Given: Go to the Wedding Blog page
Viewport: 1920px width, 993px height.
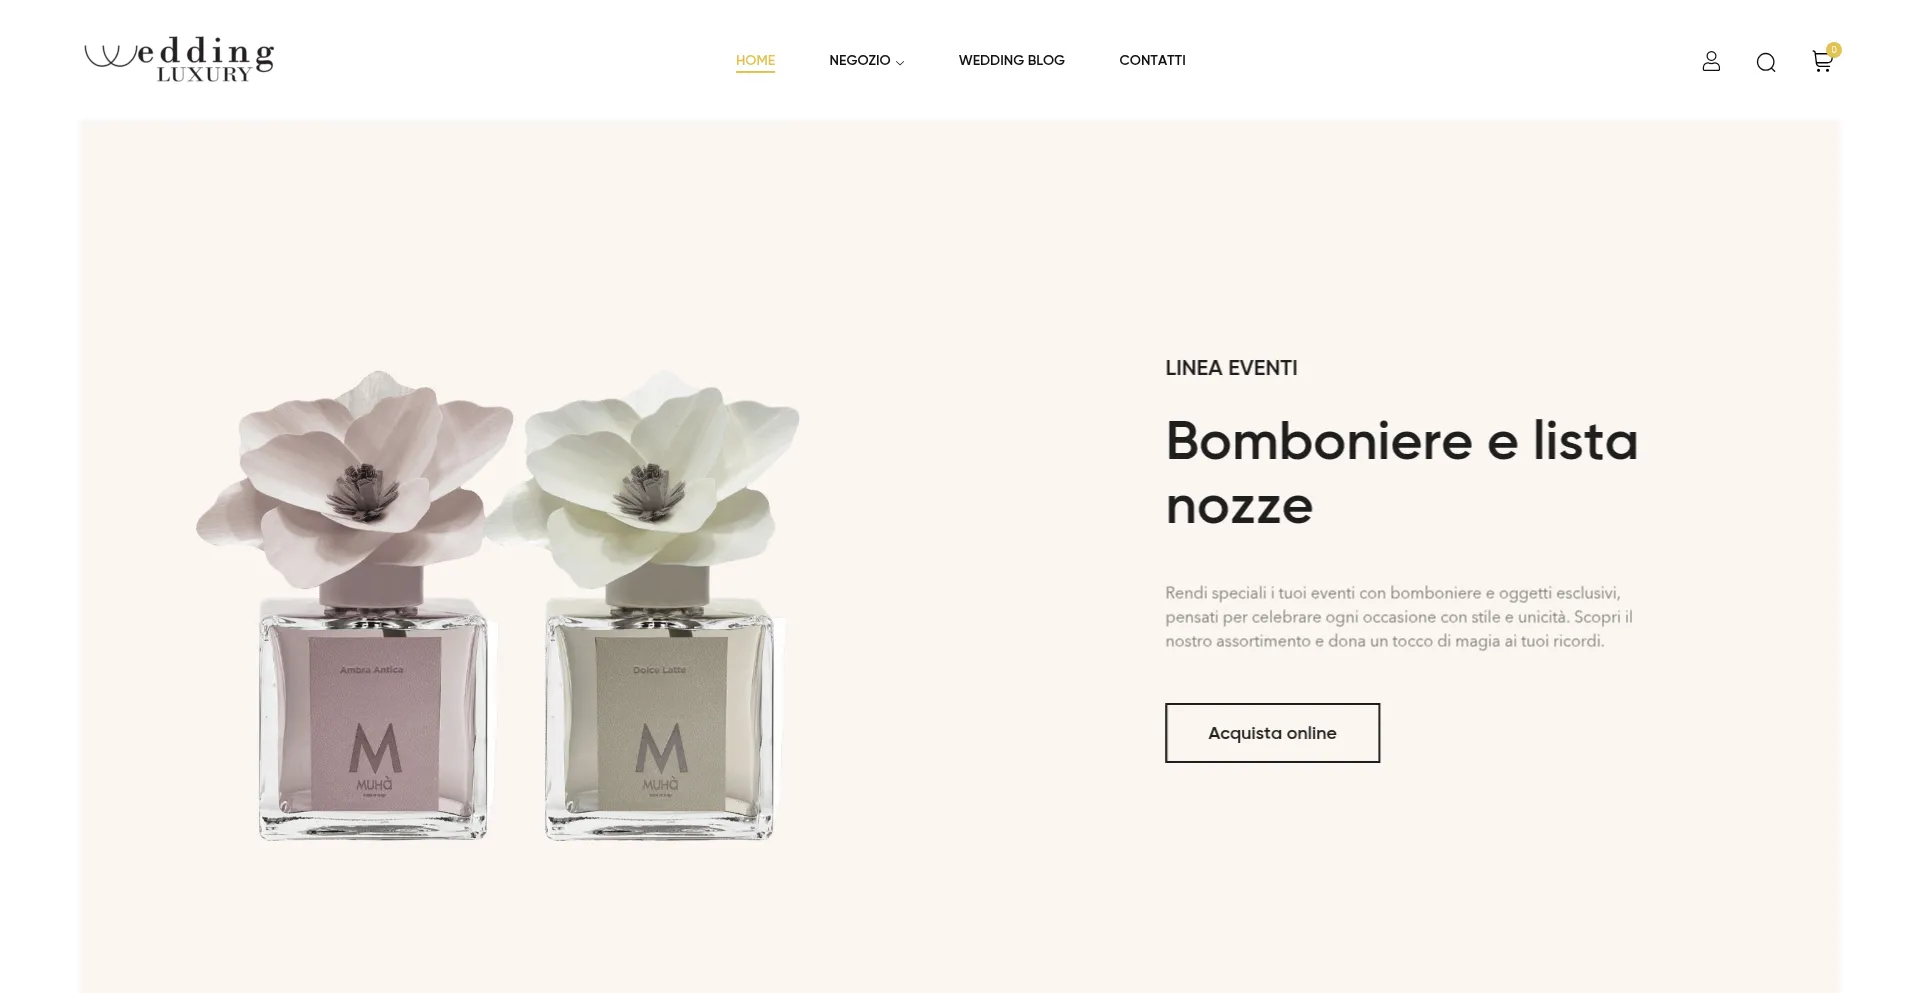Looking at the screenshot, I should pos(1011,60).
